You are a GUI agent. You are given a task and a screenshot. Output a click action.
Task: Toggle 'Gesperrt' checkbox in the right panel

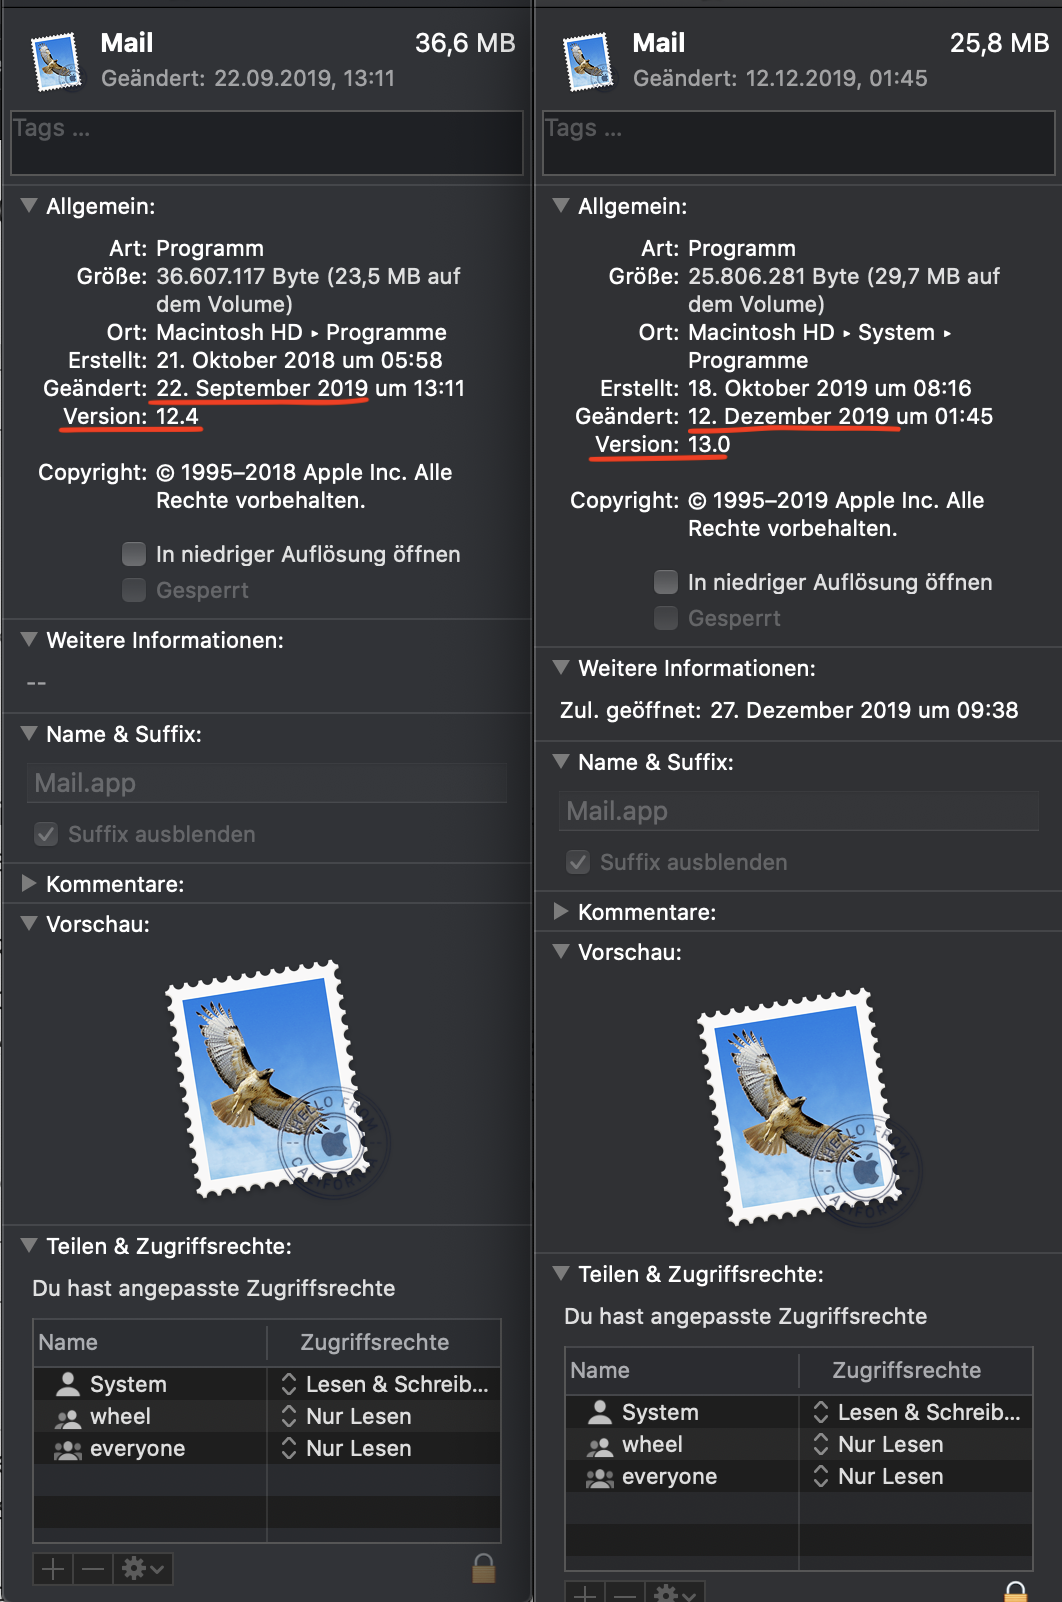point(666,618)
